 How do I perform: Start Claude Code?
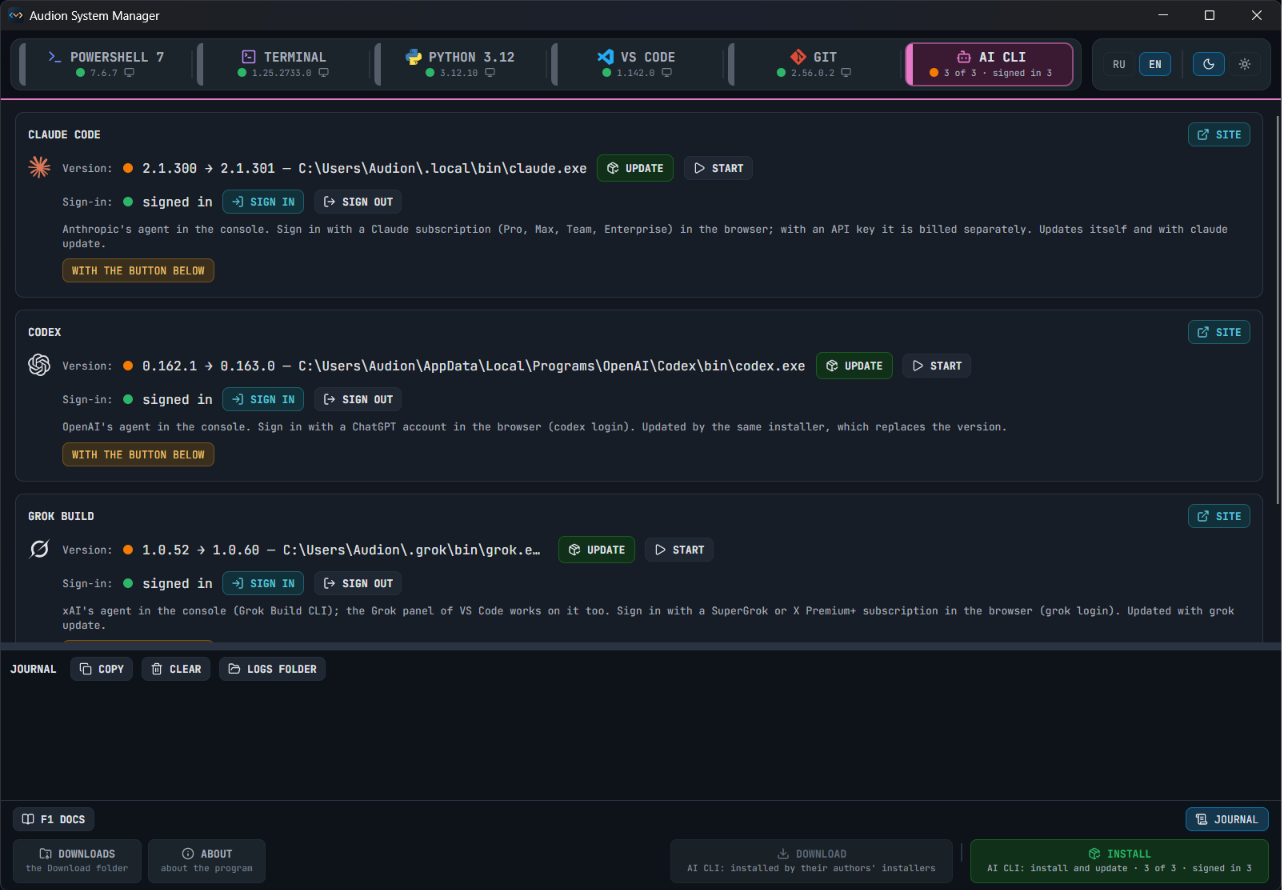click(718, 168)
